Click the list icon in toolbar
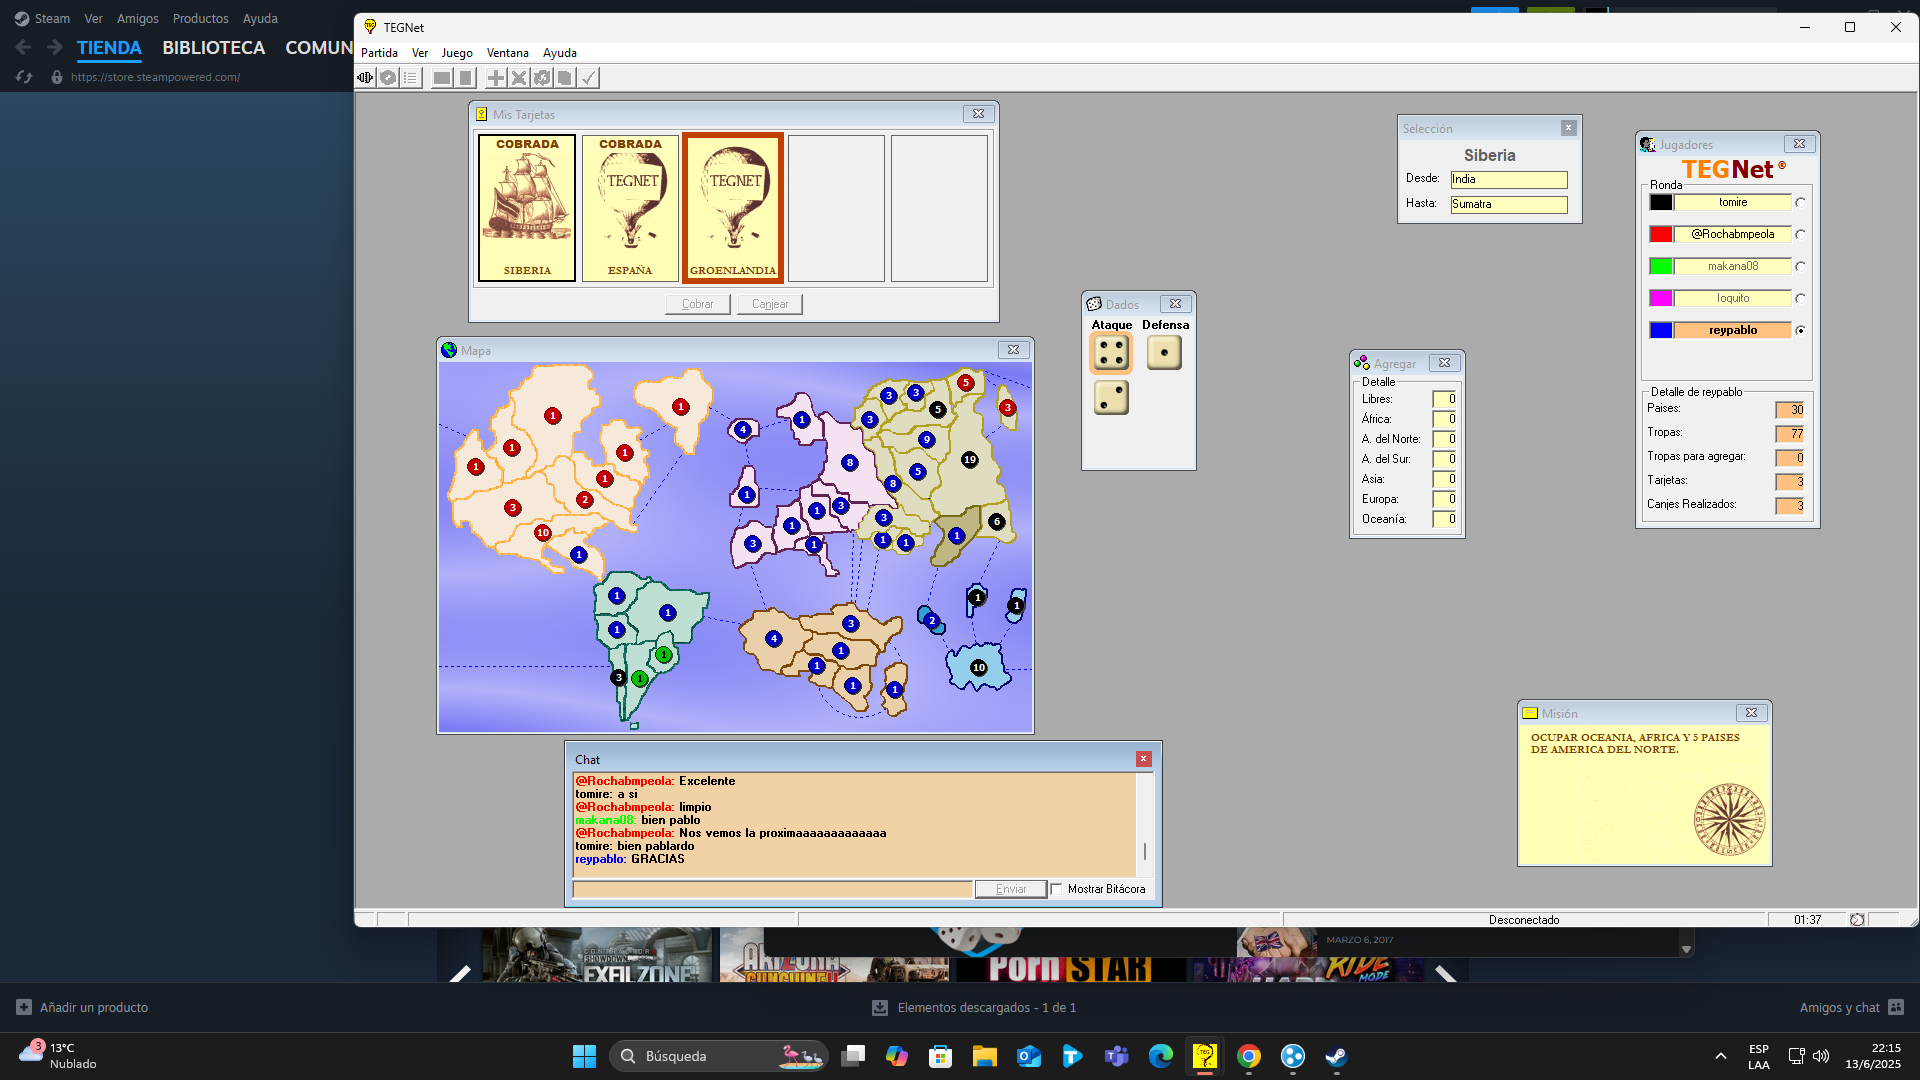Image resolution: width=1920 pixels, height=1080 pixels. (411, 78)
